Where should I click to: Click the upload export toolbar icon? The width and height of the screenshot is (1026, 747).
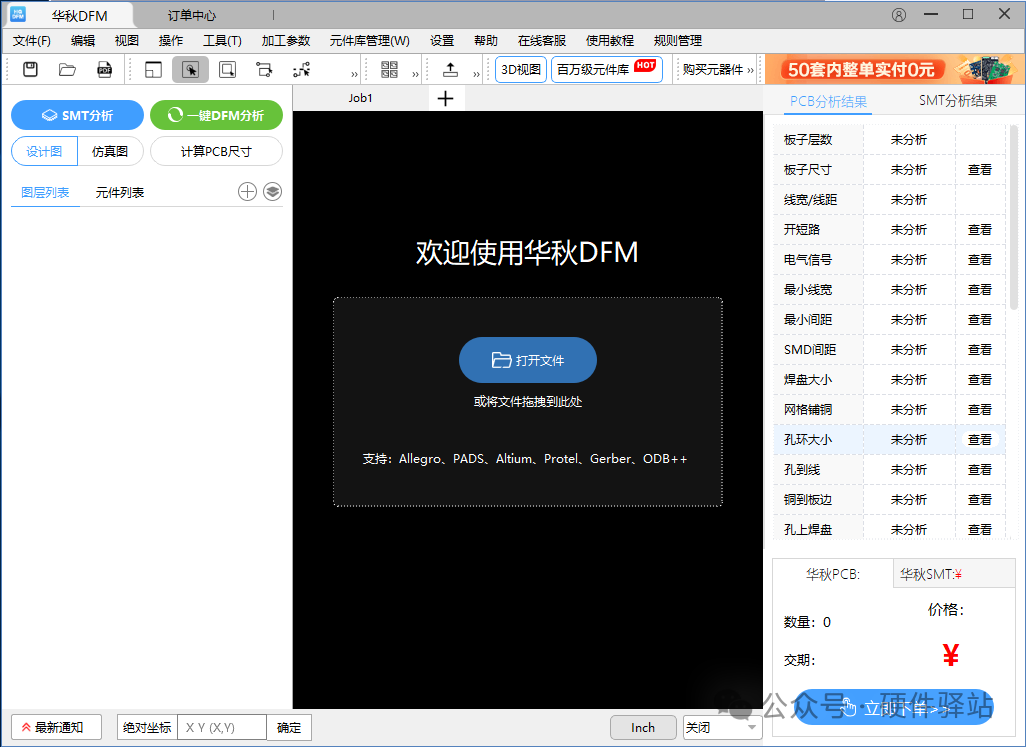(450, 69)
